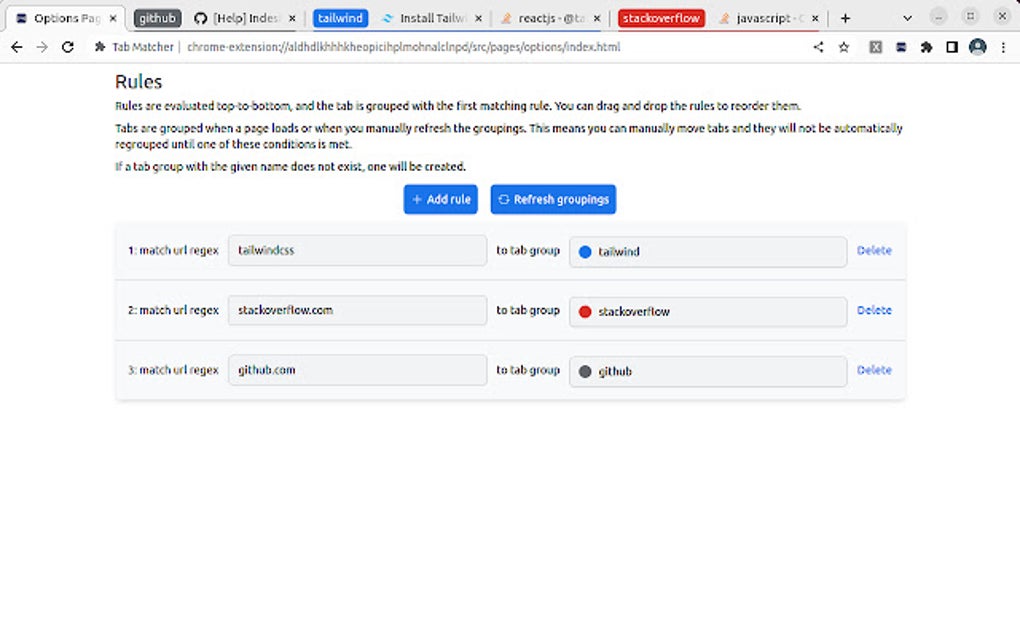Switch to the javascript tab

[768, 18]
